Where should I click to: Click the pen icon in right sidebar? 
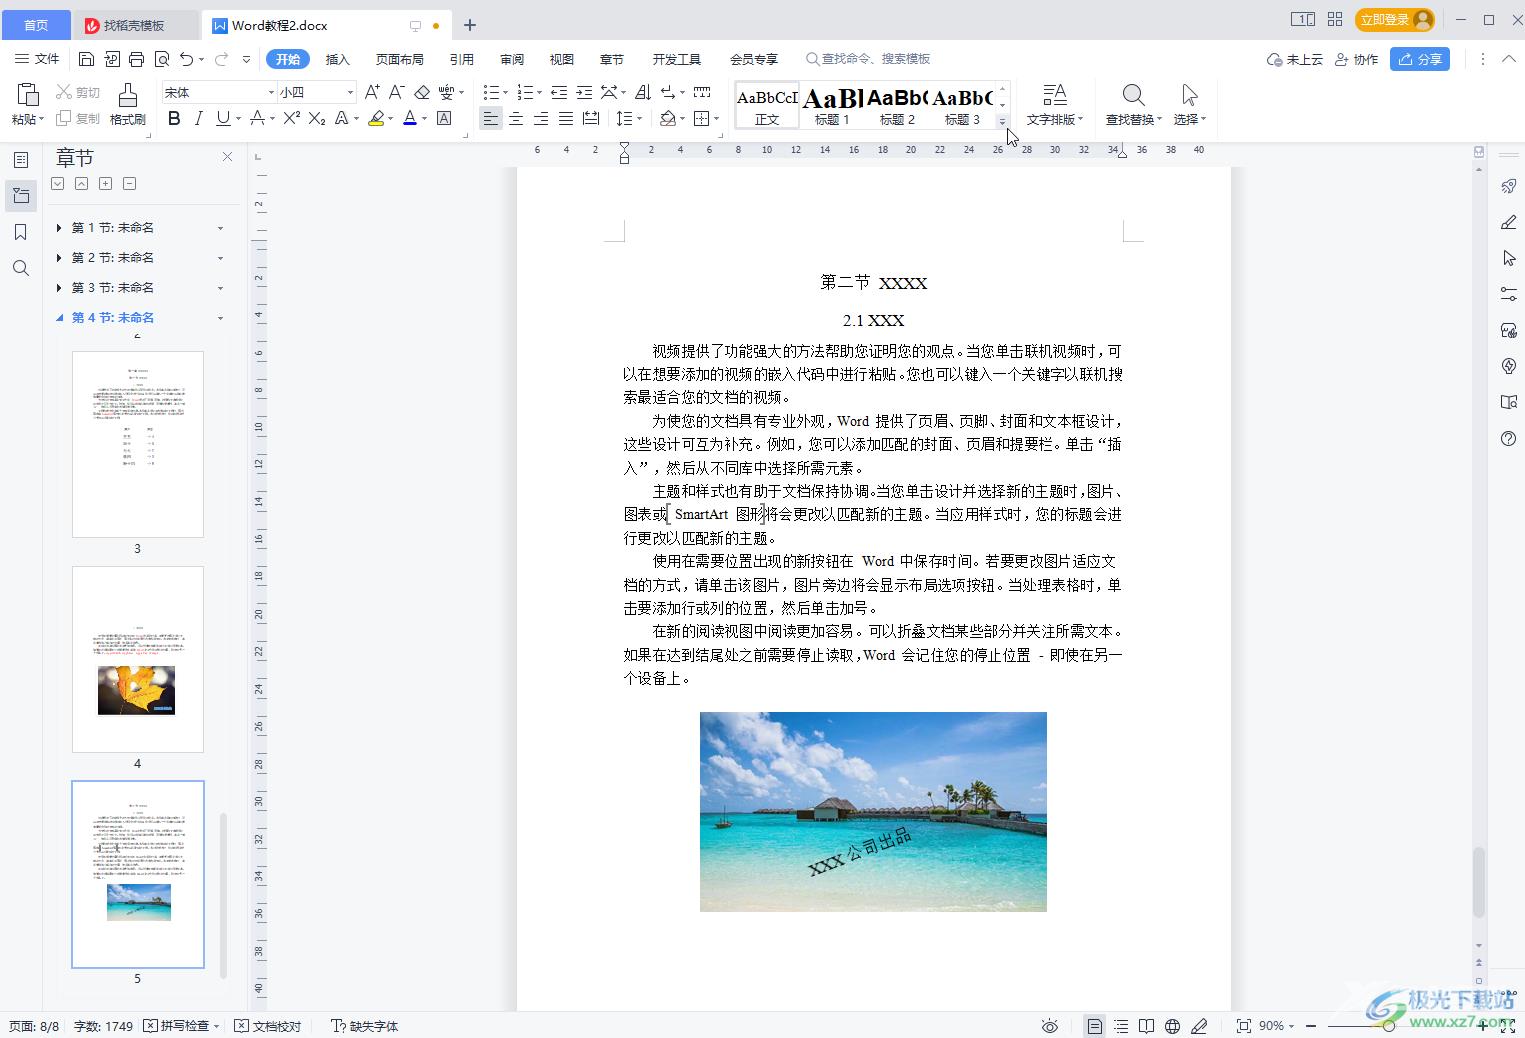pos(1509,222)
